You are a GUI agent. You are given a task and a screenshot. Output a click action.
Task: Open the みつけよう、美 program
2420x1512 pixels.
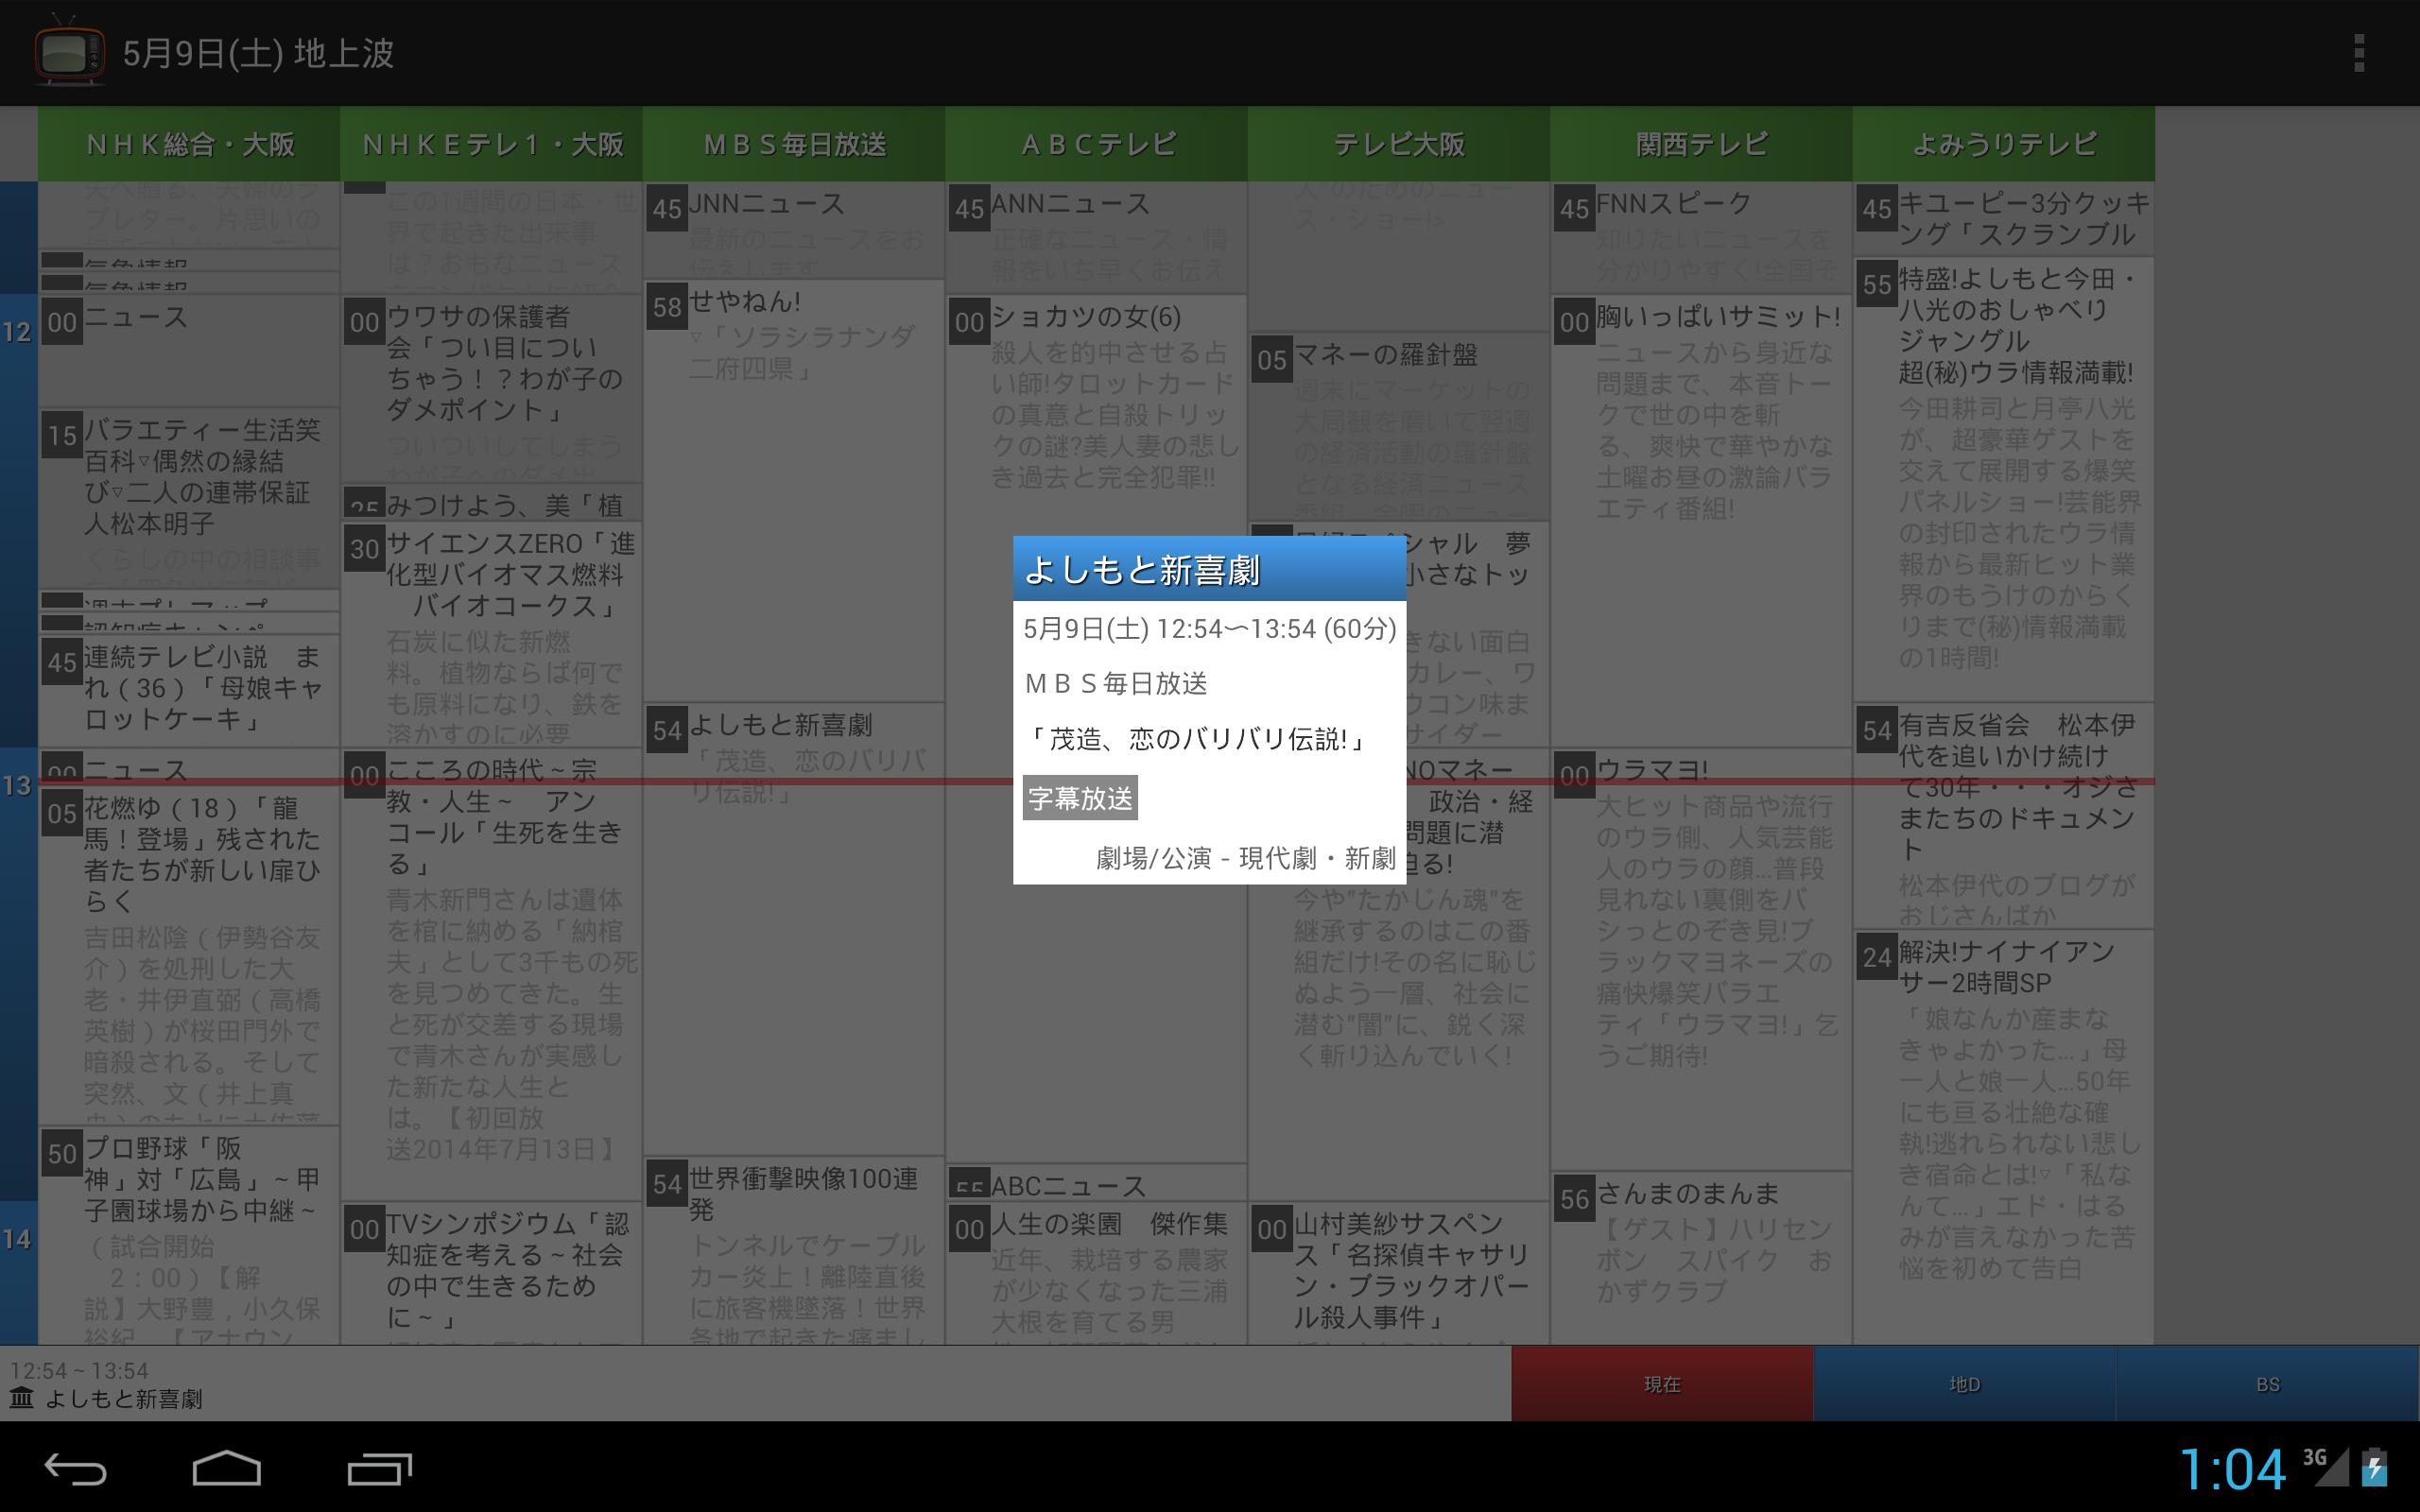pos(492,503)
